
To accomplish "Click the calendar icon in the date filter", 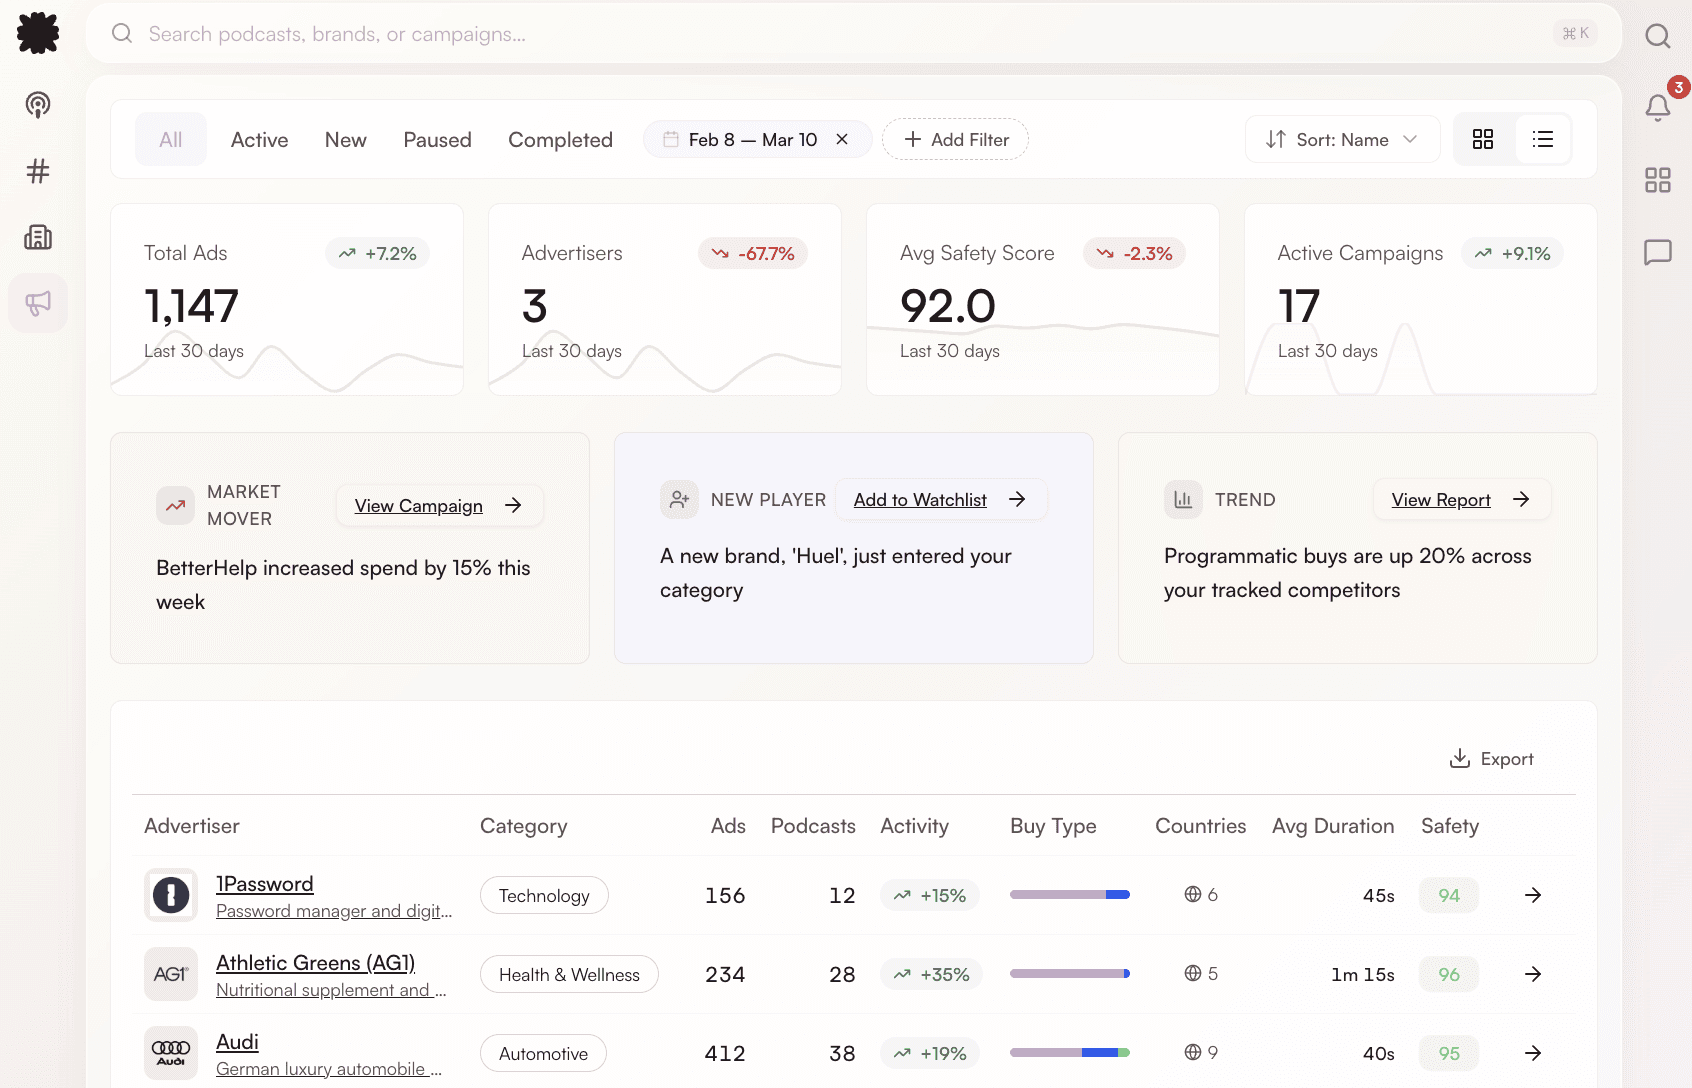I will coord(671,139).
